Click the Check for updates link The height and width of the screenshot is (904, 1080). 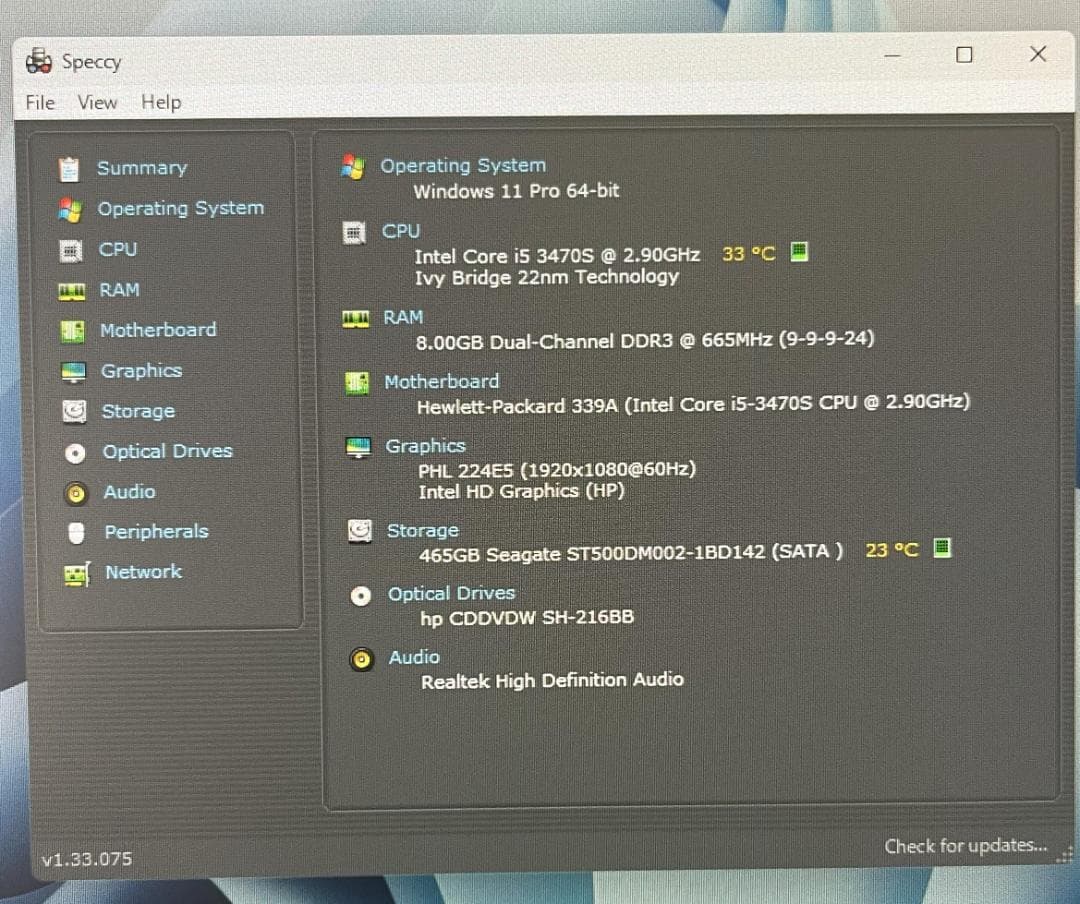[x=966, y=845]
